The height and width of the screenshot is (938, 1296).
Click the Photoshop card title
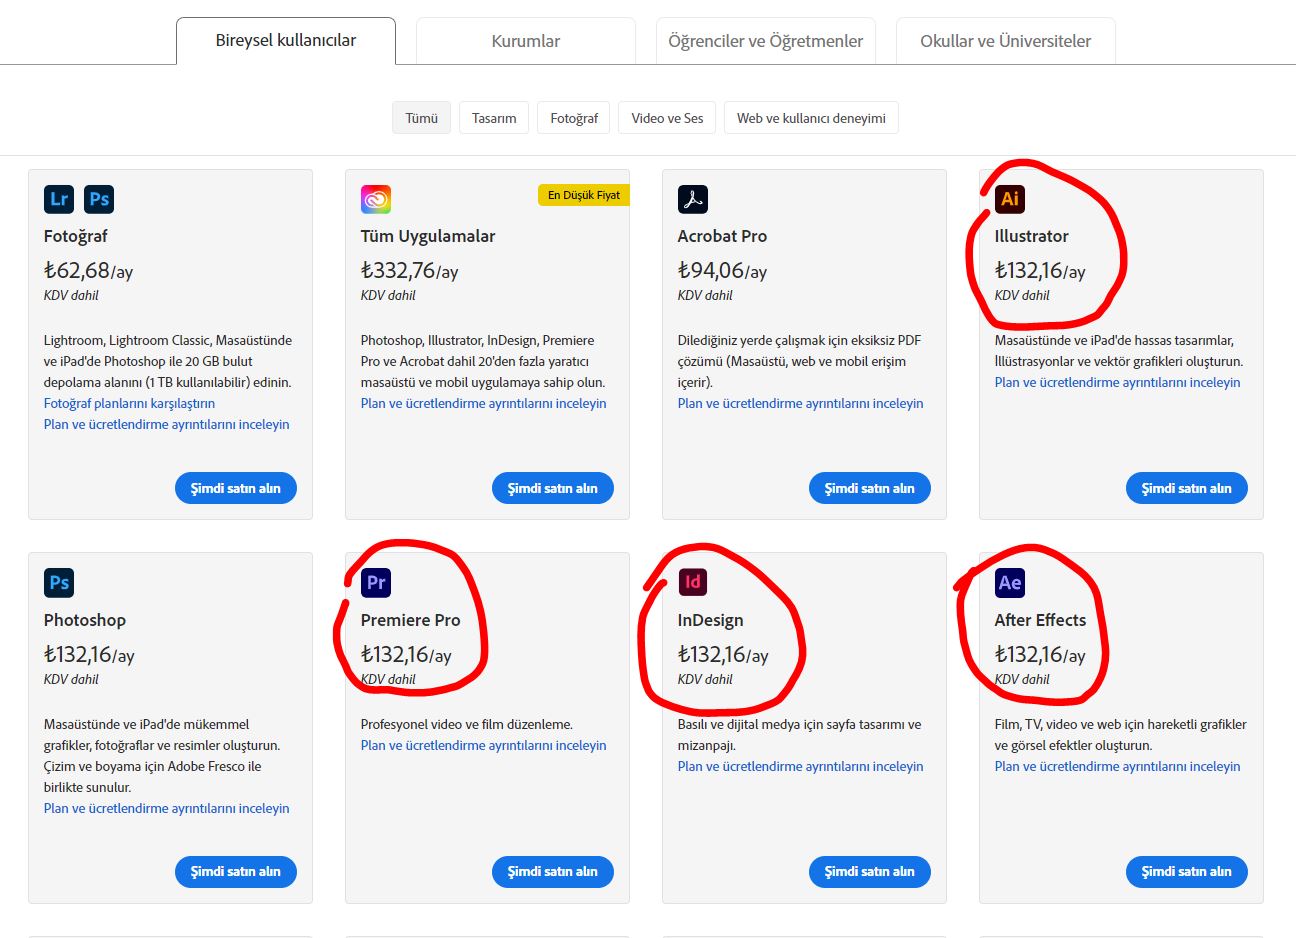point(85,620)
